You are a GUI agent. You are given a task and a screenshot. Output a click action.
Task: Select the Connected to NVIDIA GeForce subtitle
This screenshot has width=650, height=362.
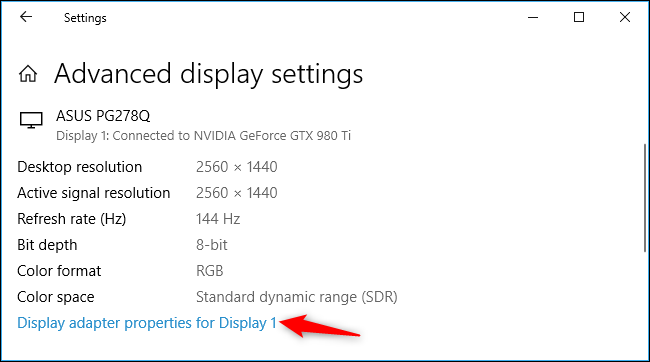tap(204, 136)
